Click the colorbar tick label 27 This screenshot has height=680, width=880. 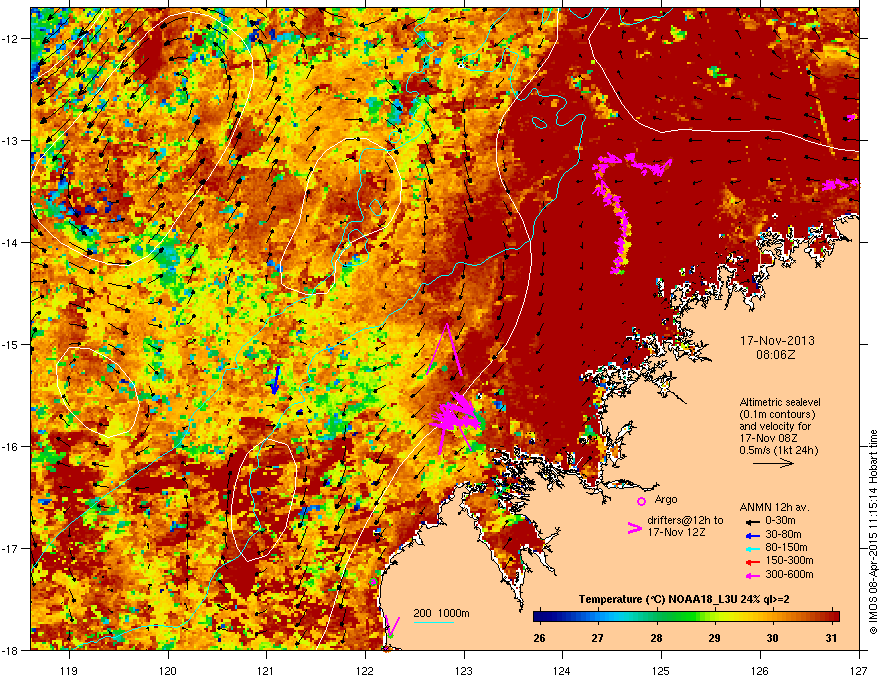[x=598, y=638]
